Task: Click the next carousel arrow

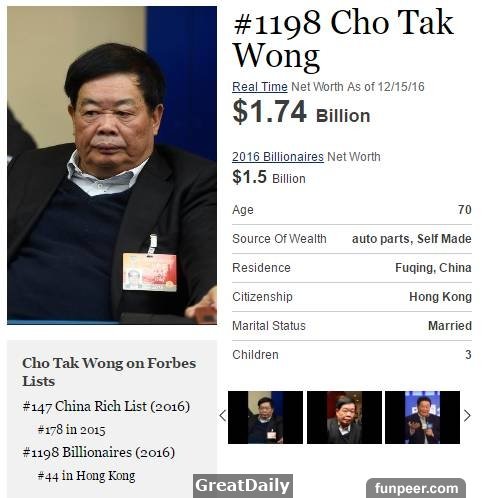Action: point(467,416)
